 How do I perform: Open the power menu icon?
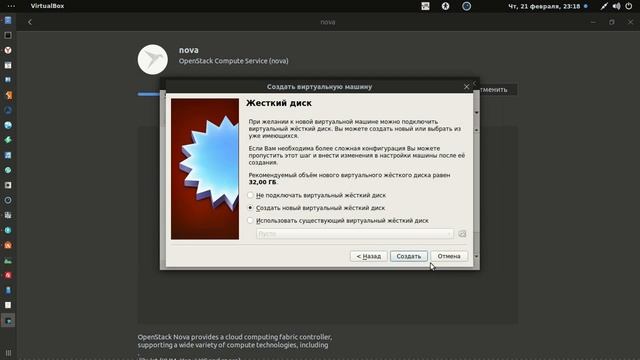pyautogui.click(x=629, y=6)
